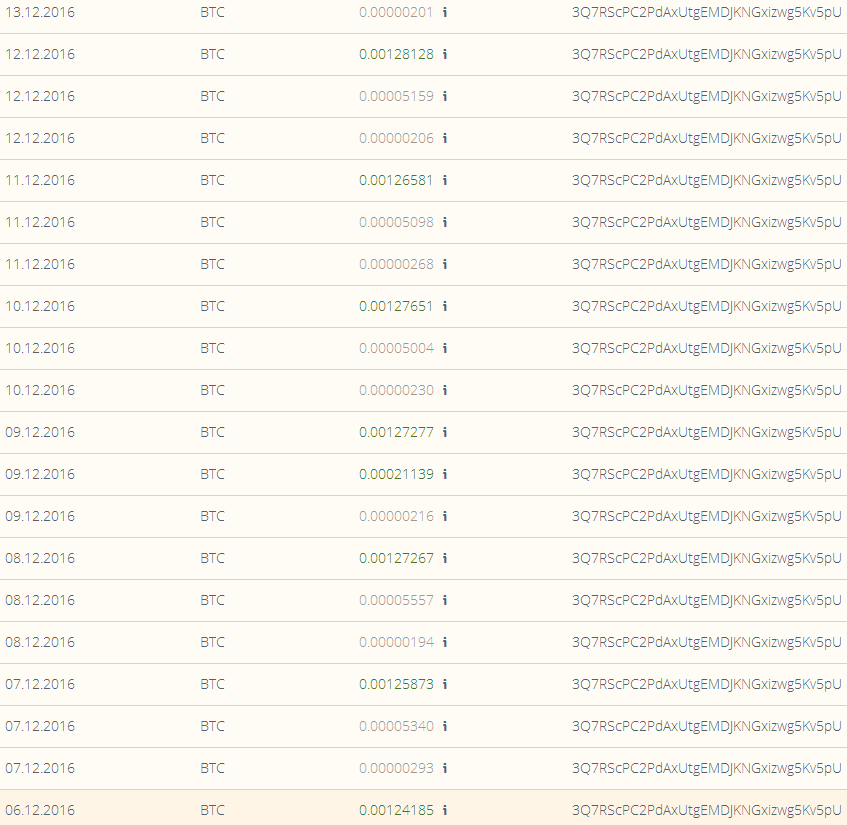This screenshot has width=847, height=825.
Task: Select amount 0.00127651
Action: [396, 306]
